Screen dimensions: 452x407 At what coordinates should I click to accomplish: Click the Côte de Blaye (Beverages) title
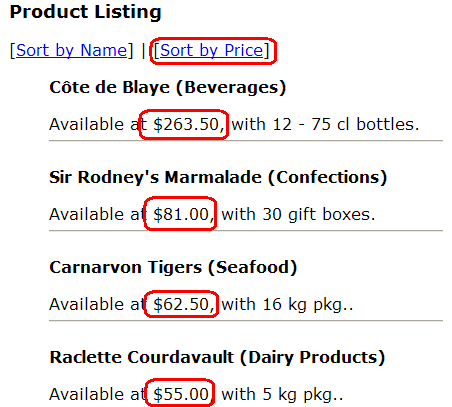(x=168, y=88)
